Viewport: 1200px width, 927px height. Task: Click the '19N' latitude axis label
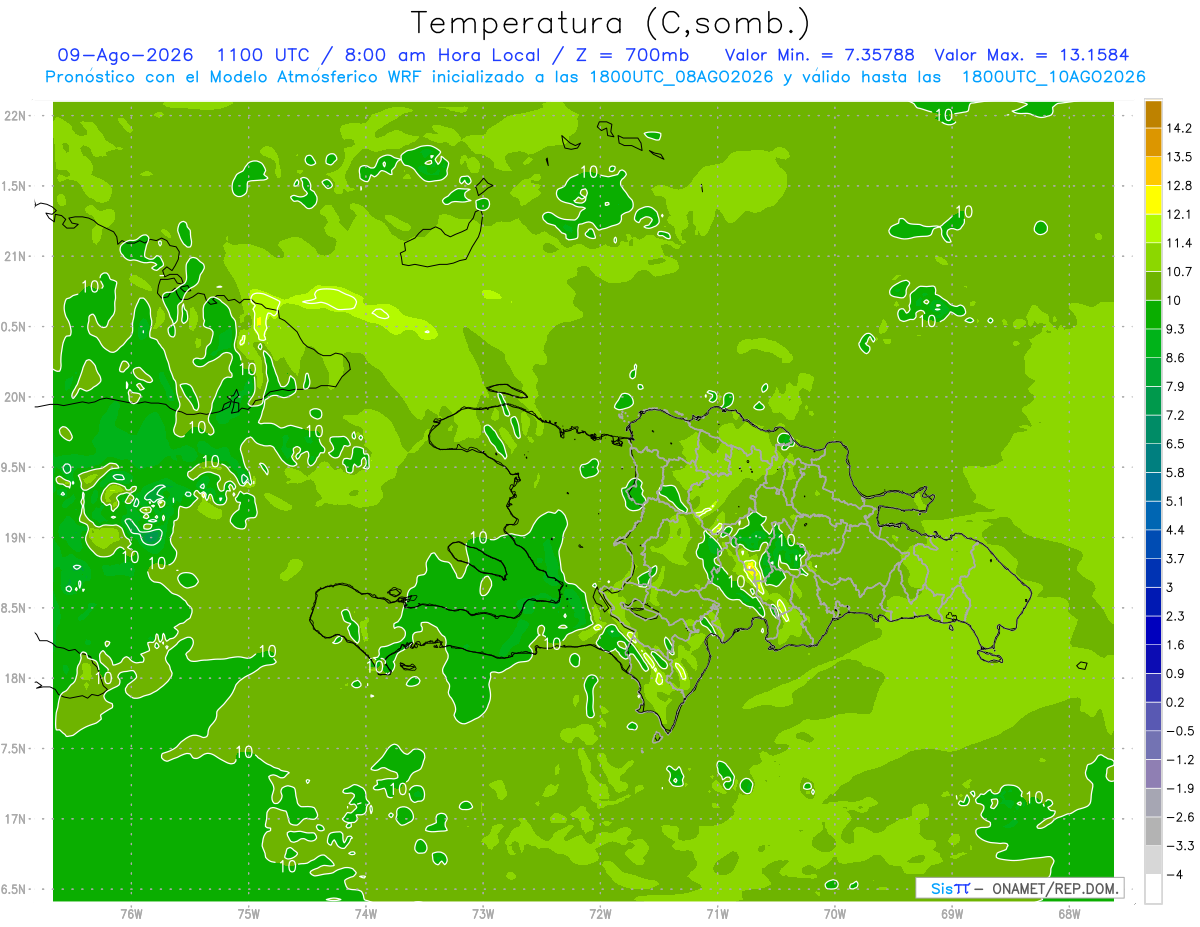click(17, 538)
